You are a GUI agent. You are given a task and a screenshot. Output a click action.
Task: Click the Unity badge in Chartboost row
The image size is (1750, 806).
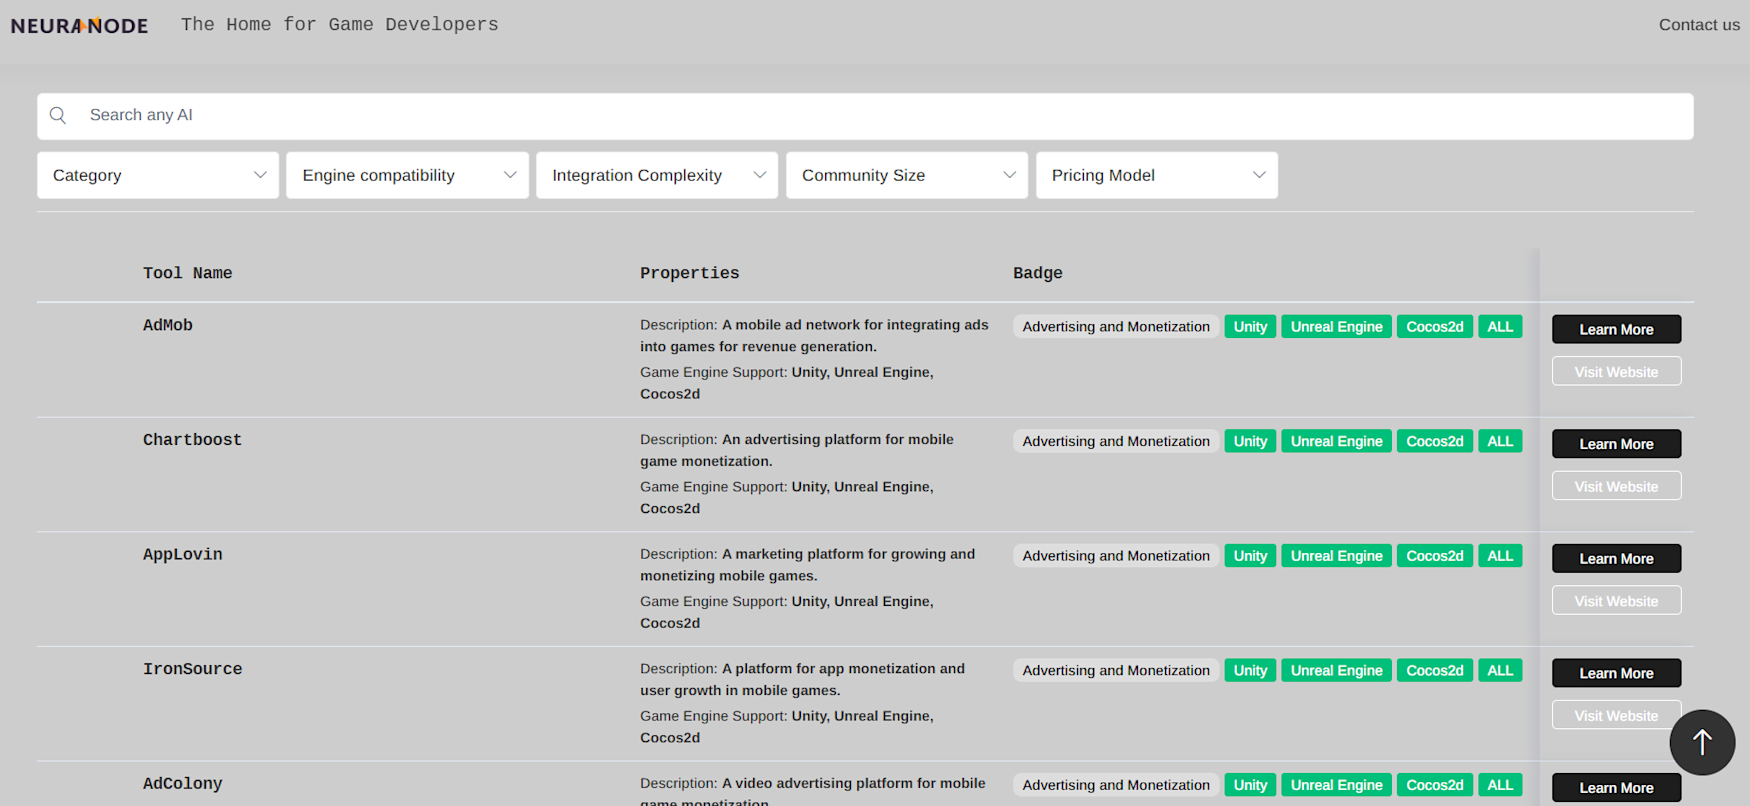pyautogui.click(x=1250, y=441)
